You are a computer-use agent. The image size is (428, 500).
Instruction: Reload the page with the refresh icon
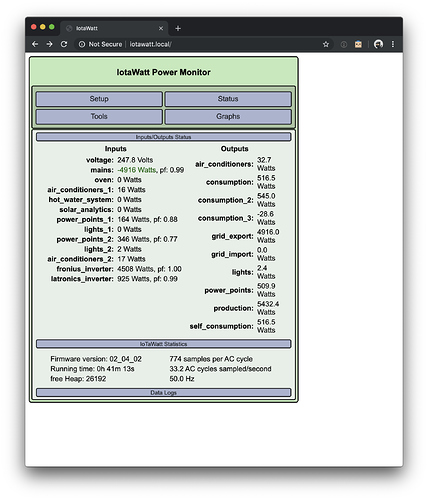[64, 44]
